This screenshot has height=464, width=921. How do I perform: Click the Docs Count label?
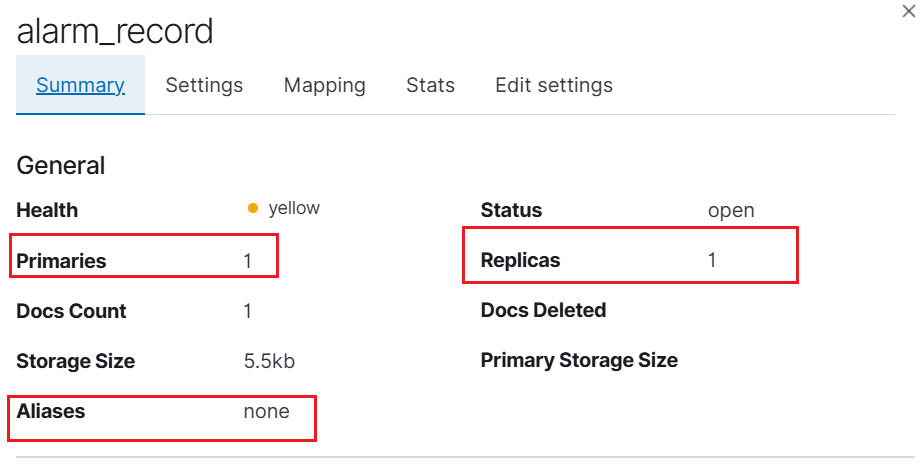[71, 311]
